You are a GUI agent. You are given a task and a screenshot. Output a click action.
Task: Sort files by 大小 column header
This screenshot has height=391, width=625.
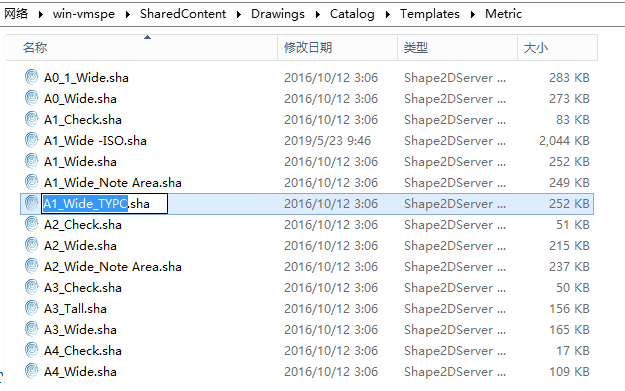click(x=558, y=47)
